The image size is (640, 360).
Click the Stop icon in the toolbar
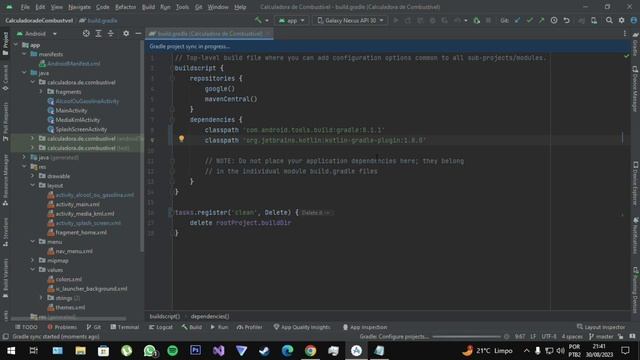(488, 20)
